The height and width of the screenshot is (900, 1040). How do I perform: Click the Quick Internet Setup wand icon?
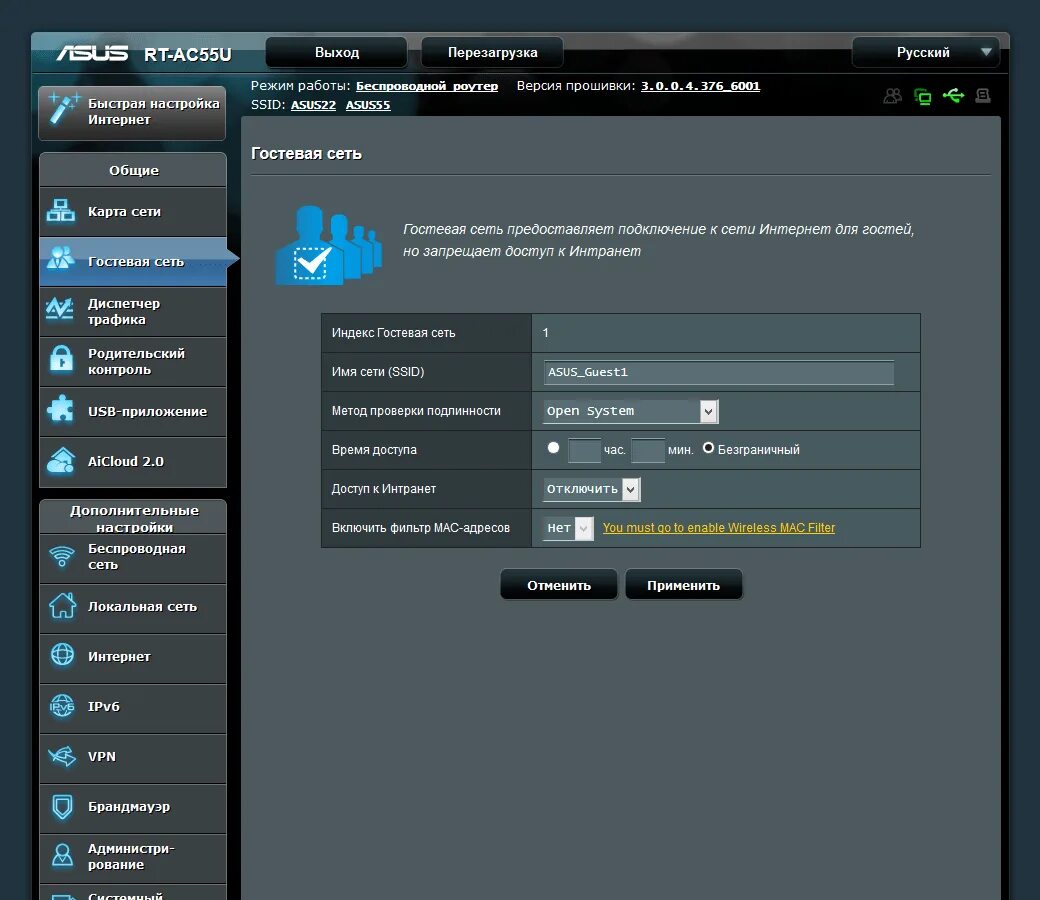pos(64,109)
